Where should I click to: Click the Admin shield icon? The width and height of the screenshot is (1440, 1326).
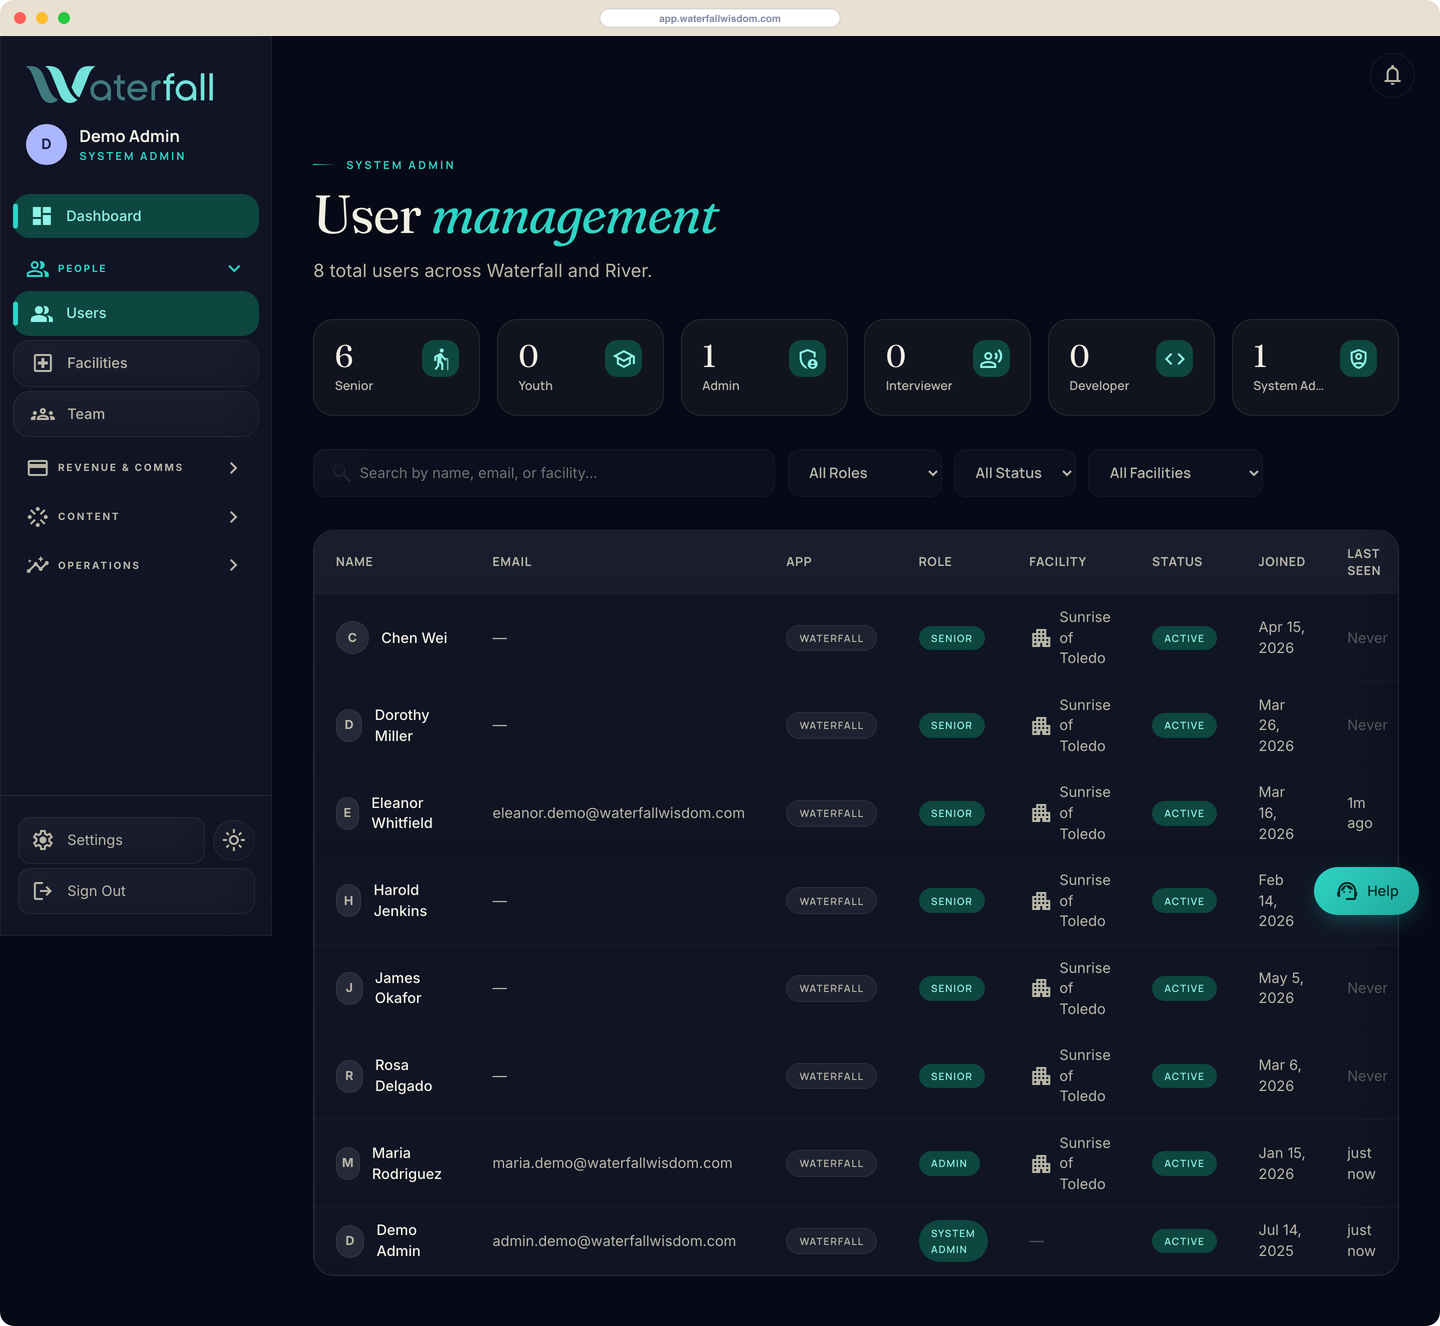click(808, 359)
